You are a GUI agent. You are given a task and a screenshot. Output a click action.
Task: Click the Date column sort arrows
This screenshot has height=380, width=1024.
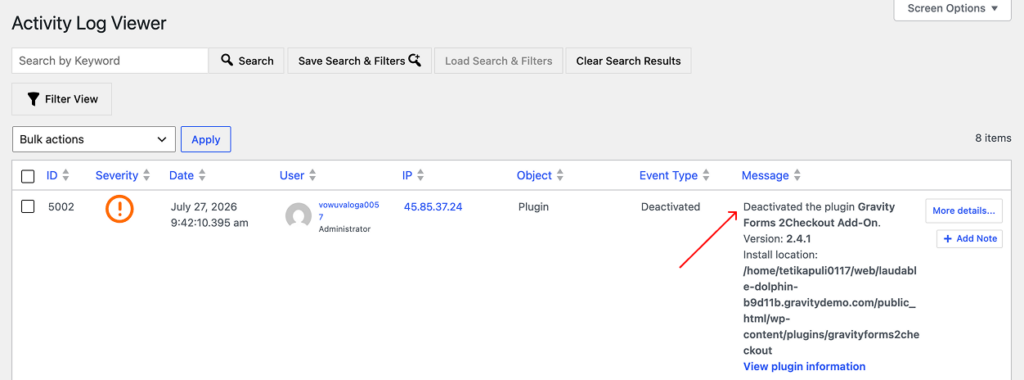(x=202, y=176)
